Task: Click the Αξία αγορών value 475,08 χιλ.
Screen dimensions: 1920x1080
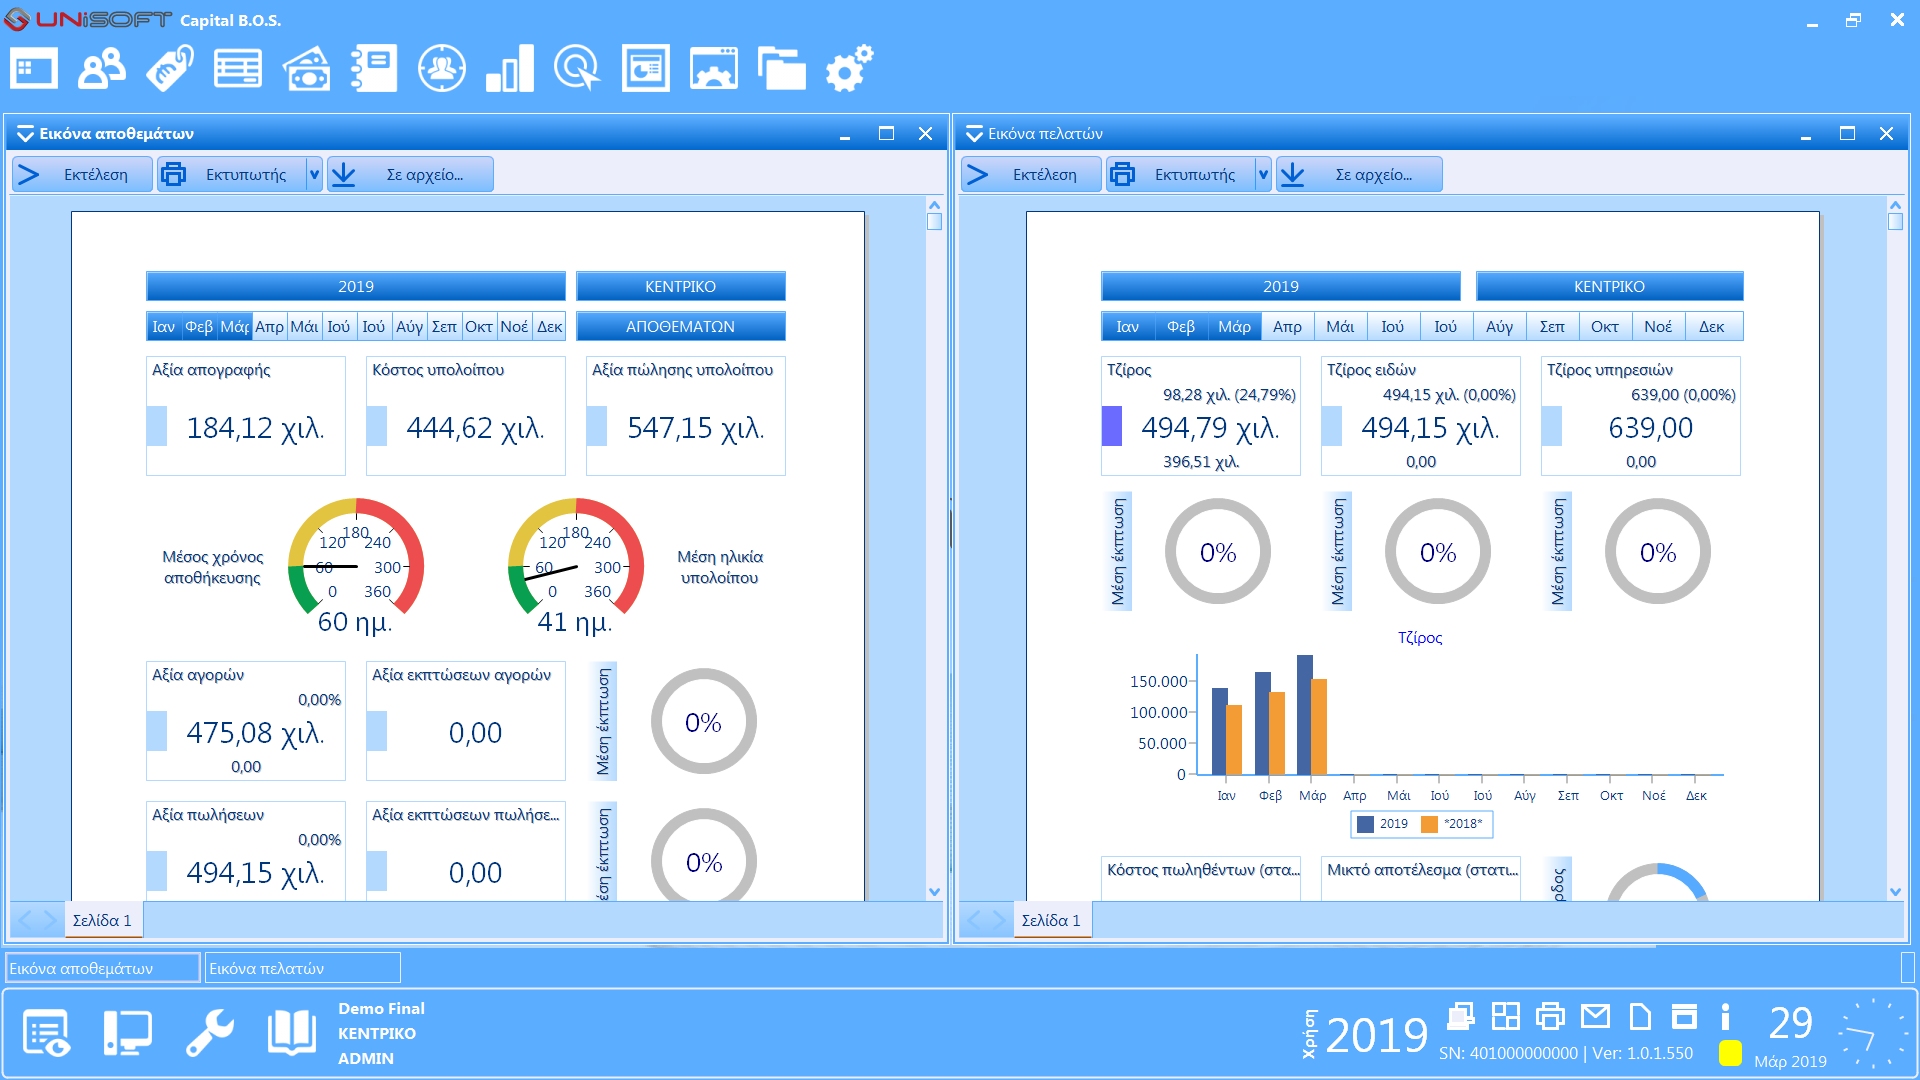Action: point(255,733)
